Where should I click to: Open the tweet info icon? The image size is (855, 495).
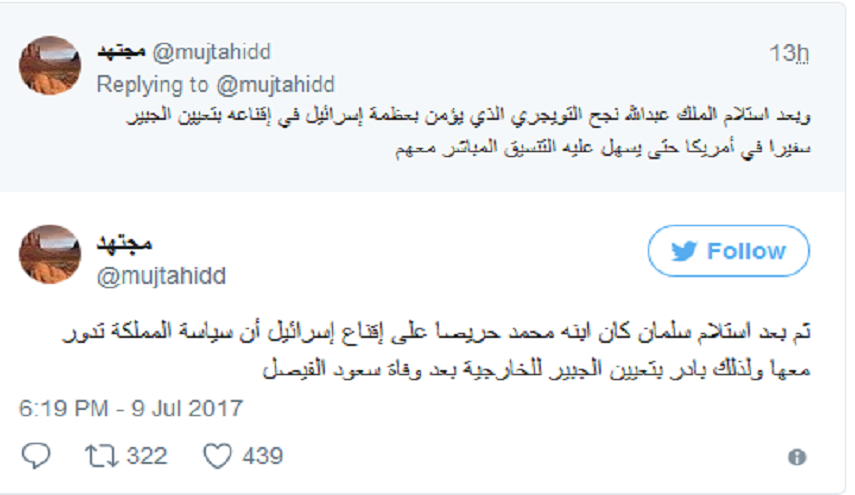(x=797, y=457)
